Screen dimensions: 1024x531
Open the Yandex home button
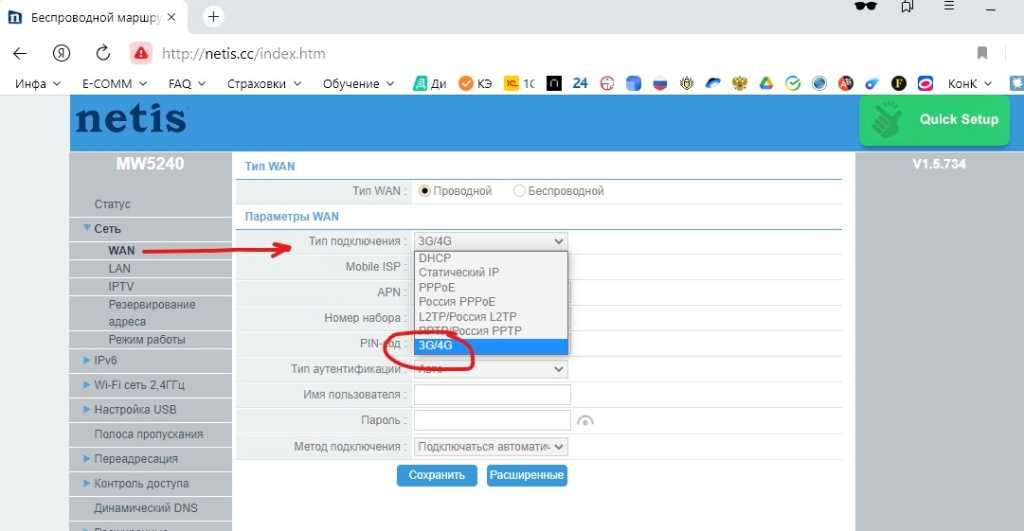(61, 53)
